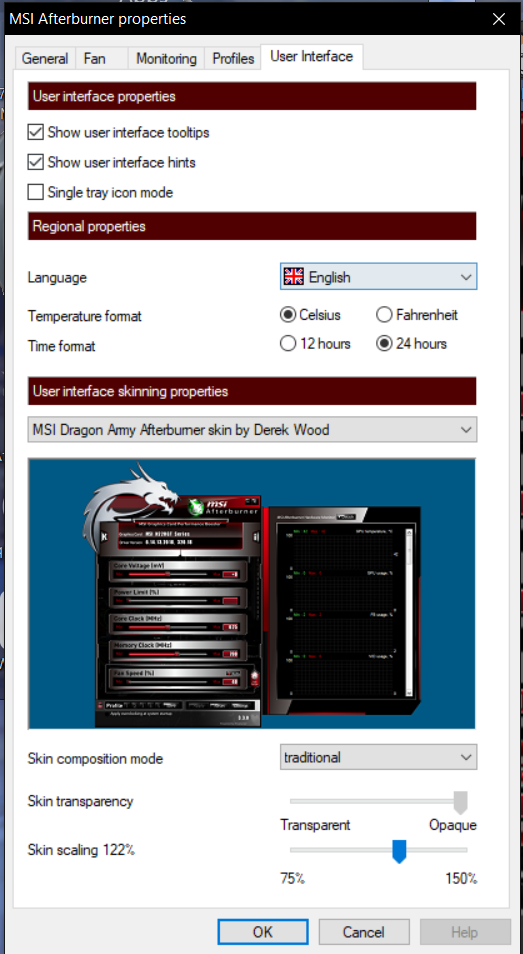Click the User interface properties header
This screenshot has height=954, width=523.
point(252,97)
